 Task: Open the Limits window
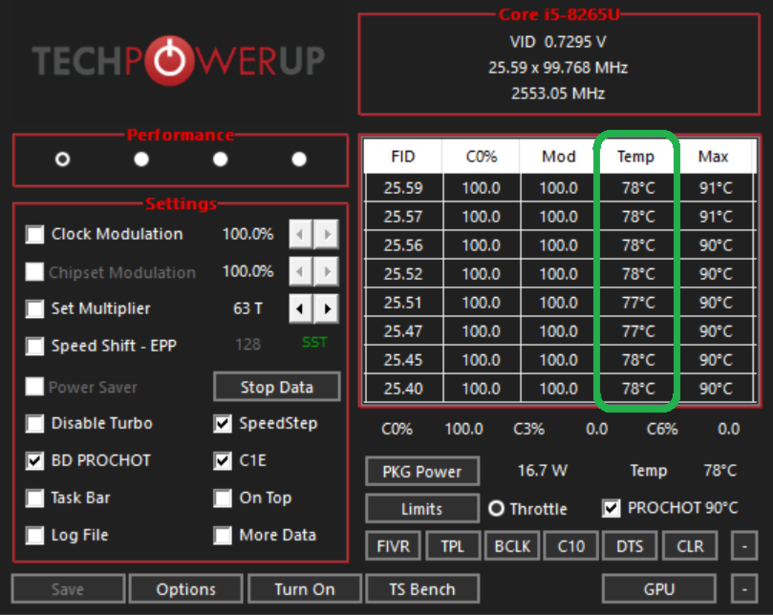(x=422, y=509)
